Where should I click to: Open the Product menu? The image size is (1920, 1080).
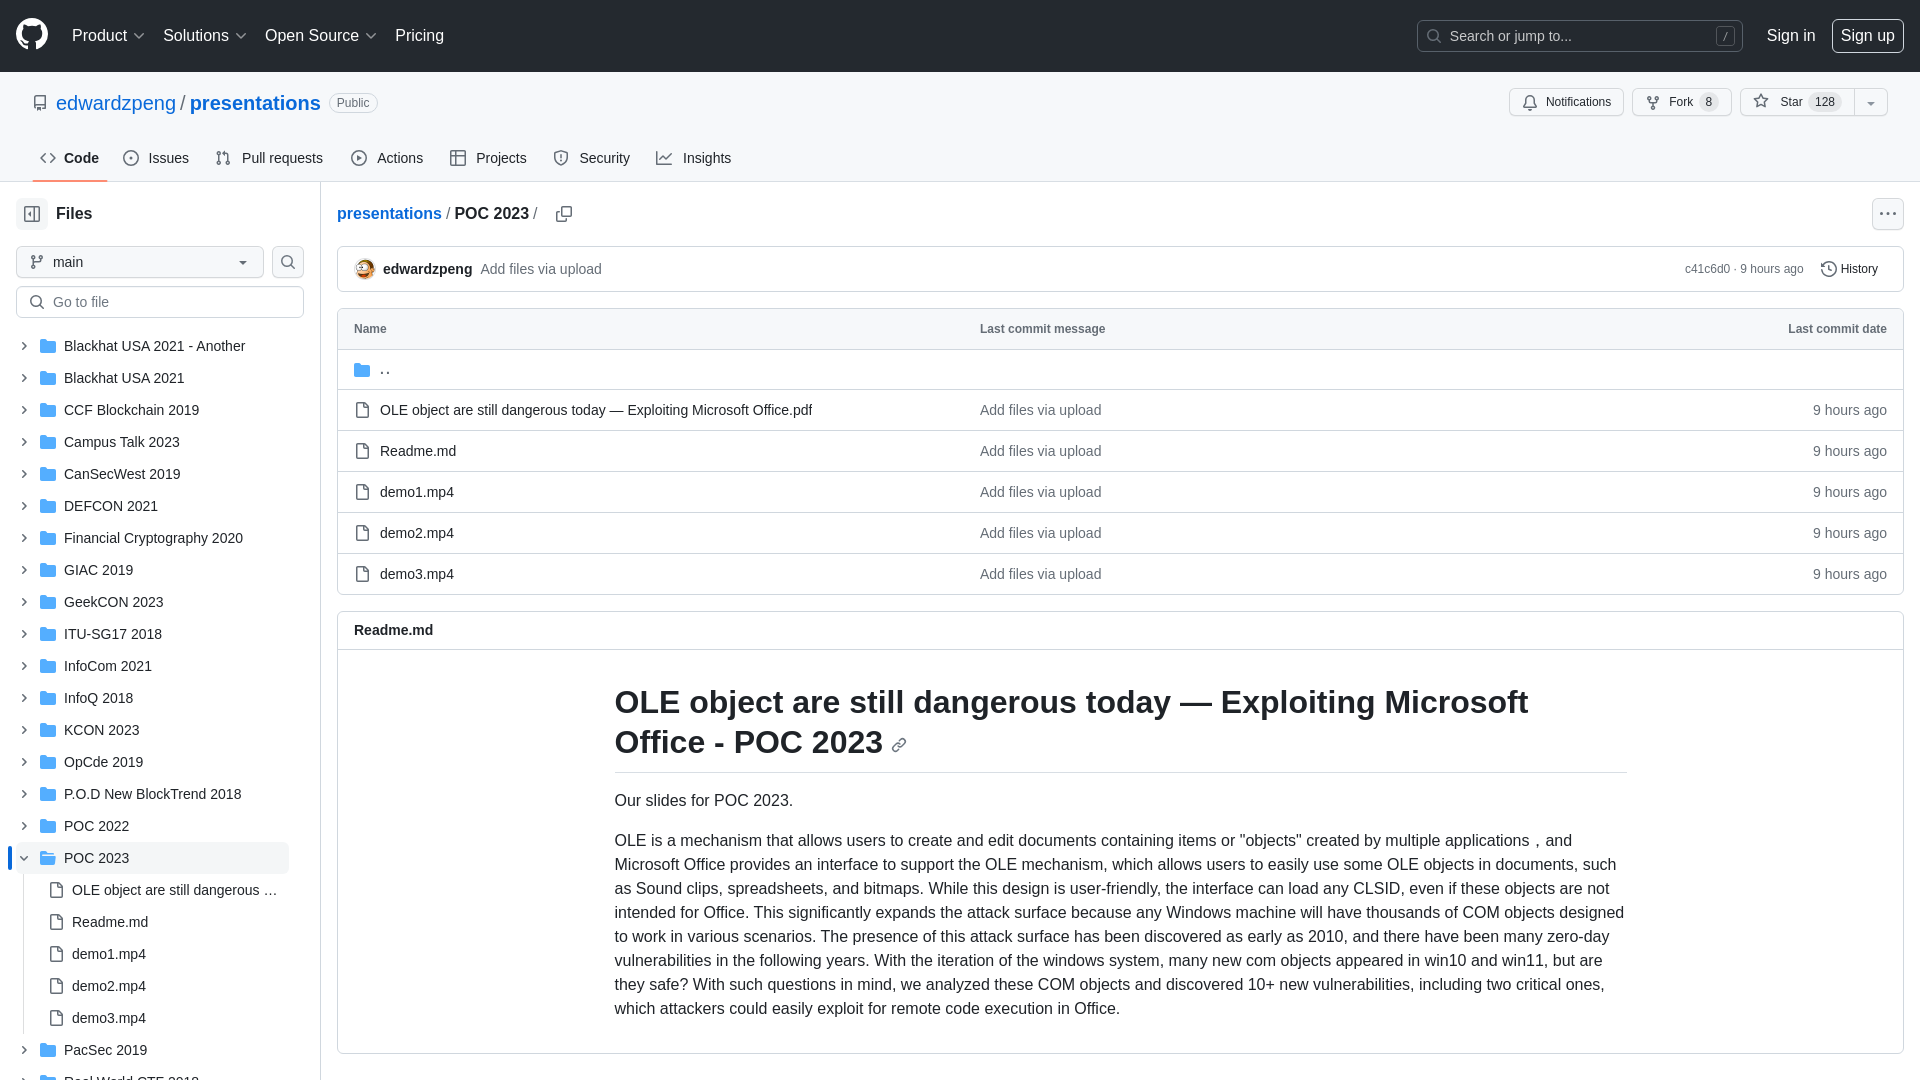[x=108, y=36]
